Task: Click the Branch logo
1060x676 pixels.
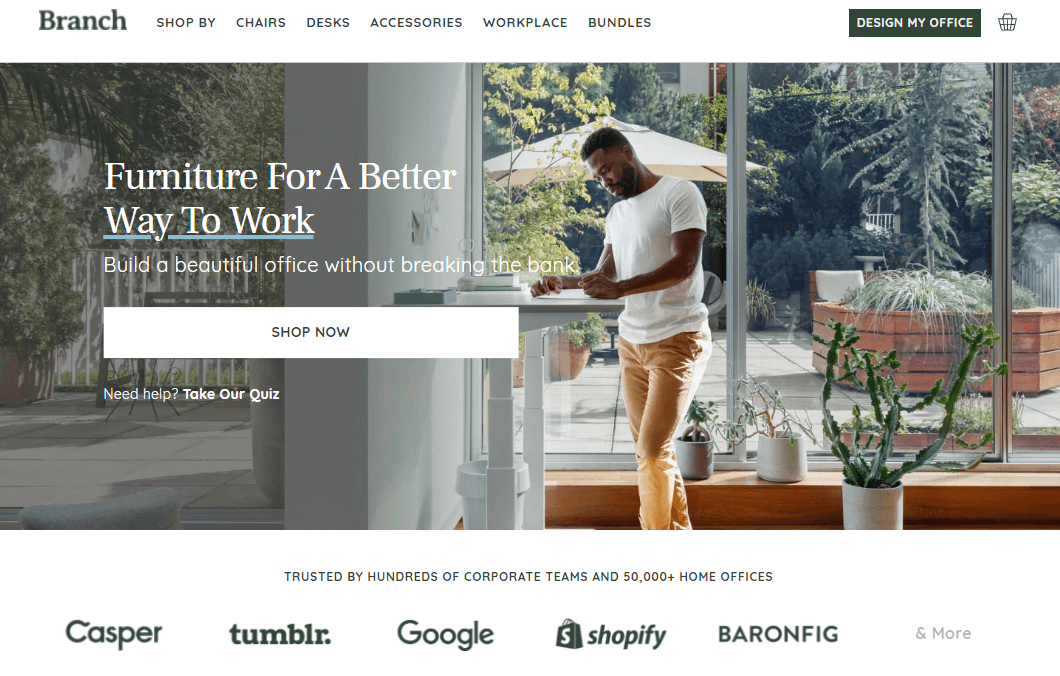Action: 82,21
